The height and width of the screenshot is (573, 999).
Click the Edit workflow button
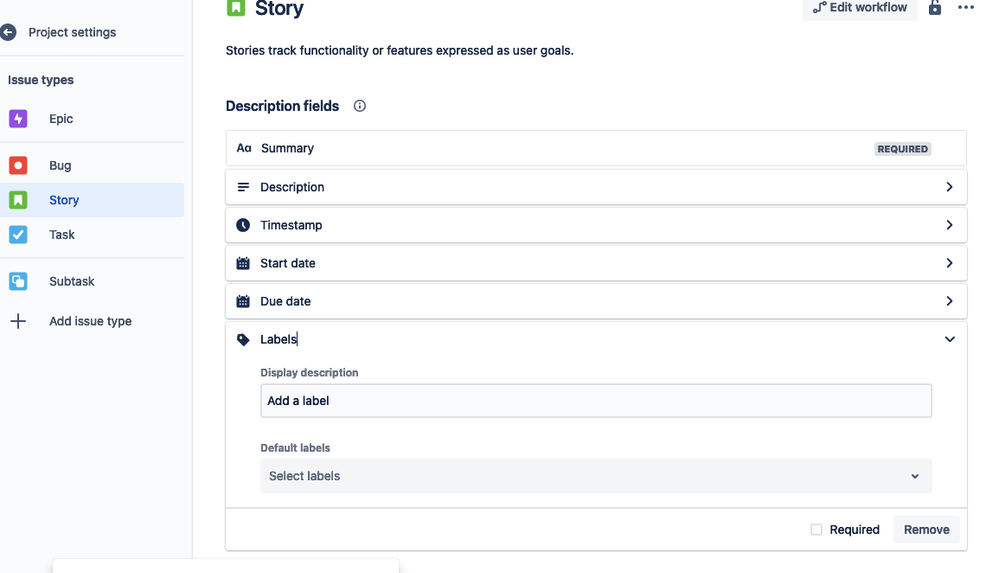click(x=860, y=8)
